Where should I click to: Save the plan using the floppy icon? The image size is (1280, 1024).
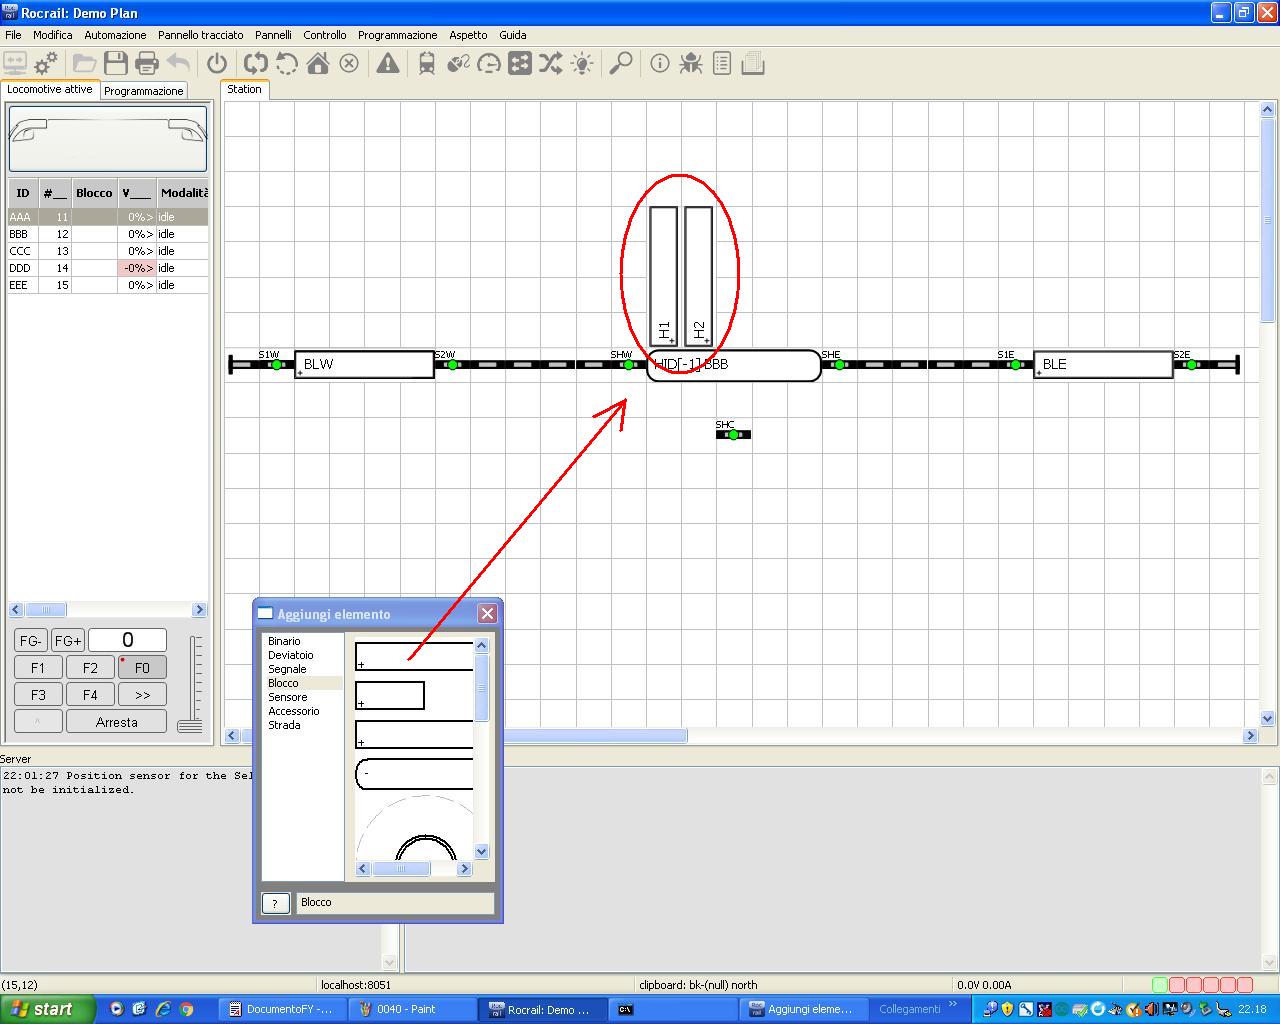pos(116,64)
